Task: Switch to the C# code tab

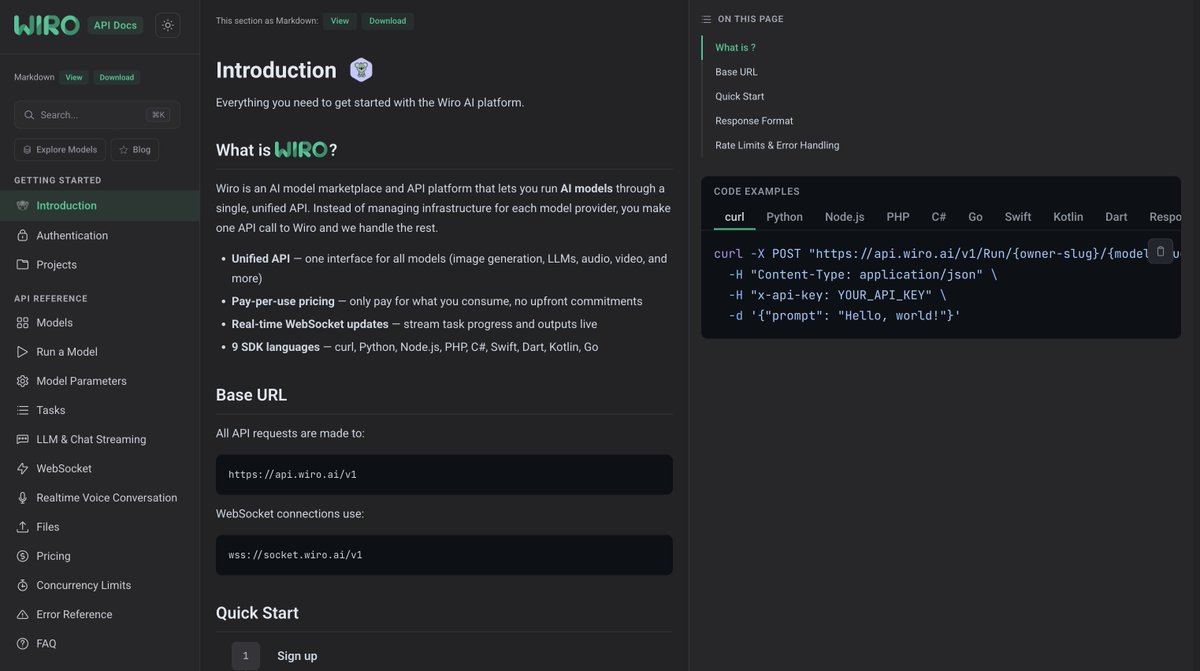Action: 939,217
